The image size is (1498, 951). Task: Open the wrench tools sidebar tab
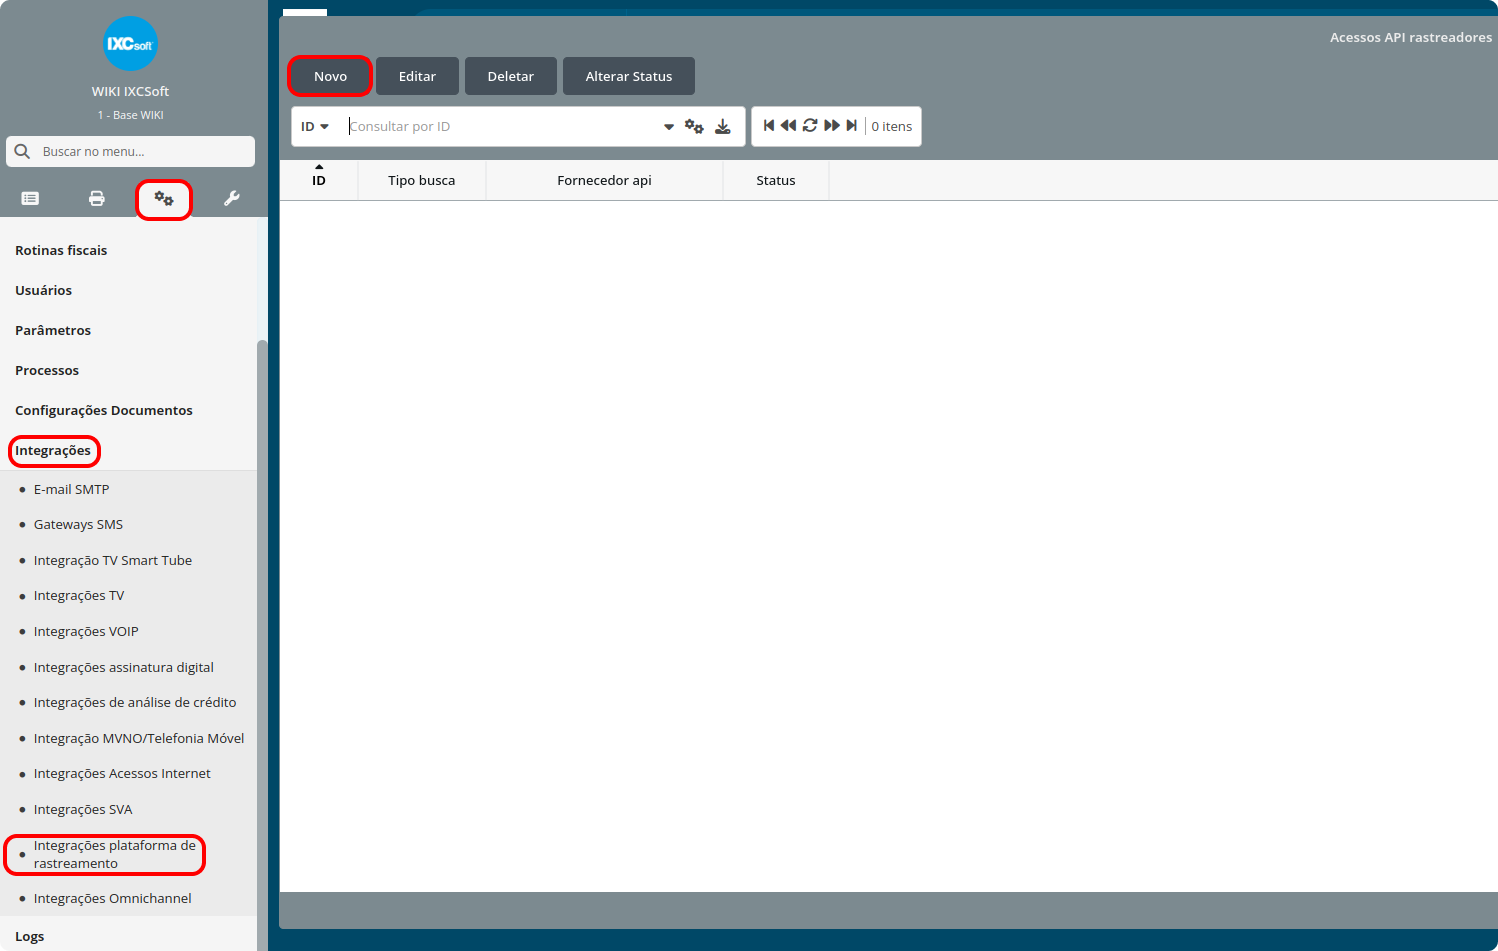232,198
